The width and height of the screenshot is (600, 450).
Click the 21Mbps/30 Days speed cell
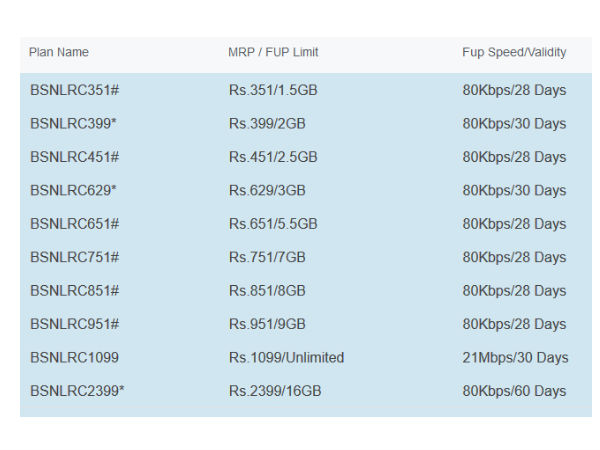coord(515,357)
